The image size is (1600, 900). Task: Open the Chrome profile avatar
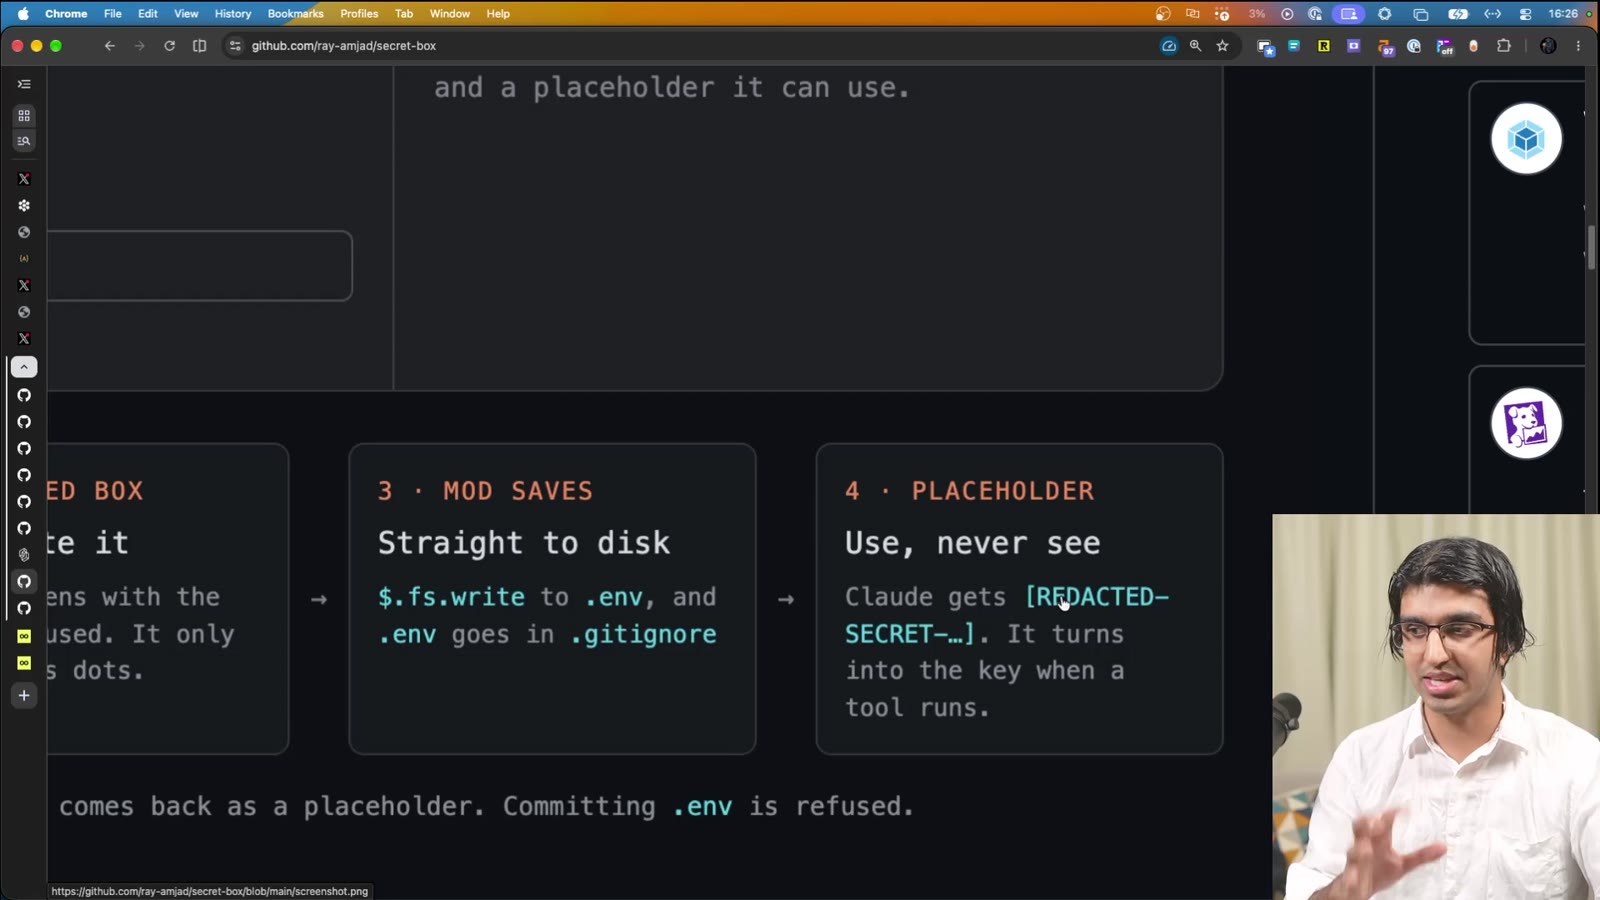[x=1548, y=46]
